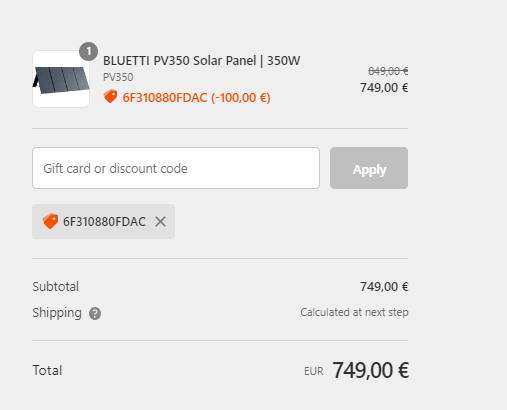
Task: Click the Calculated at next step text
Action: pos(354,312)
